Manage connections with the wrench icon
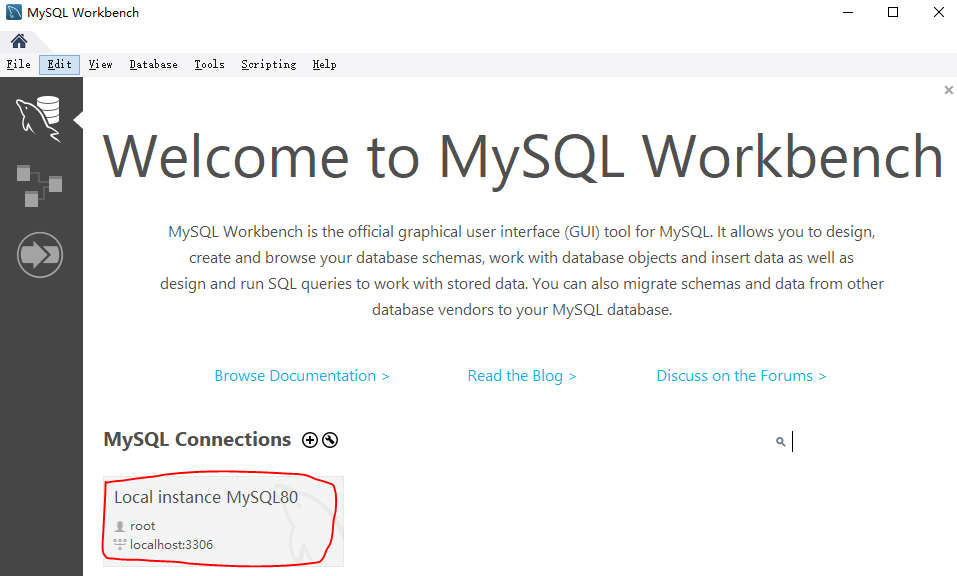 click(x=330, y=440)
